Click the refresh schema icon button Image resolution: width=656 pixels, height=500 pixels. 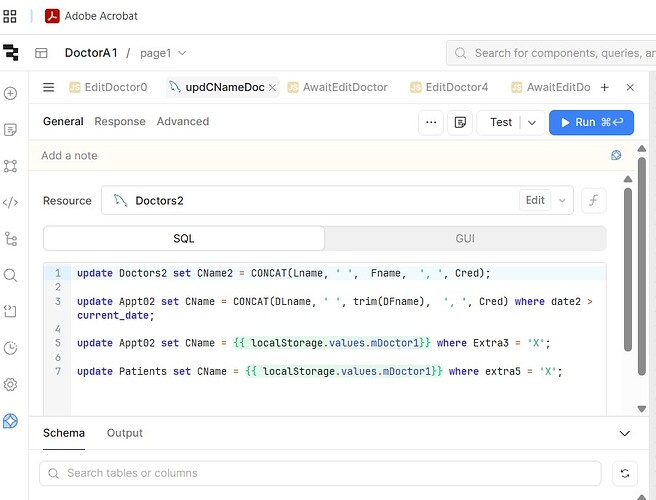[x=625, y=473]
